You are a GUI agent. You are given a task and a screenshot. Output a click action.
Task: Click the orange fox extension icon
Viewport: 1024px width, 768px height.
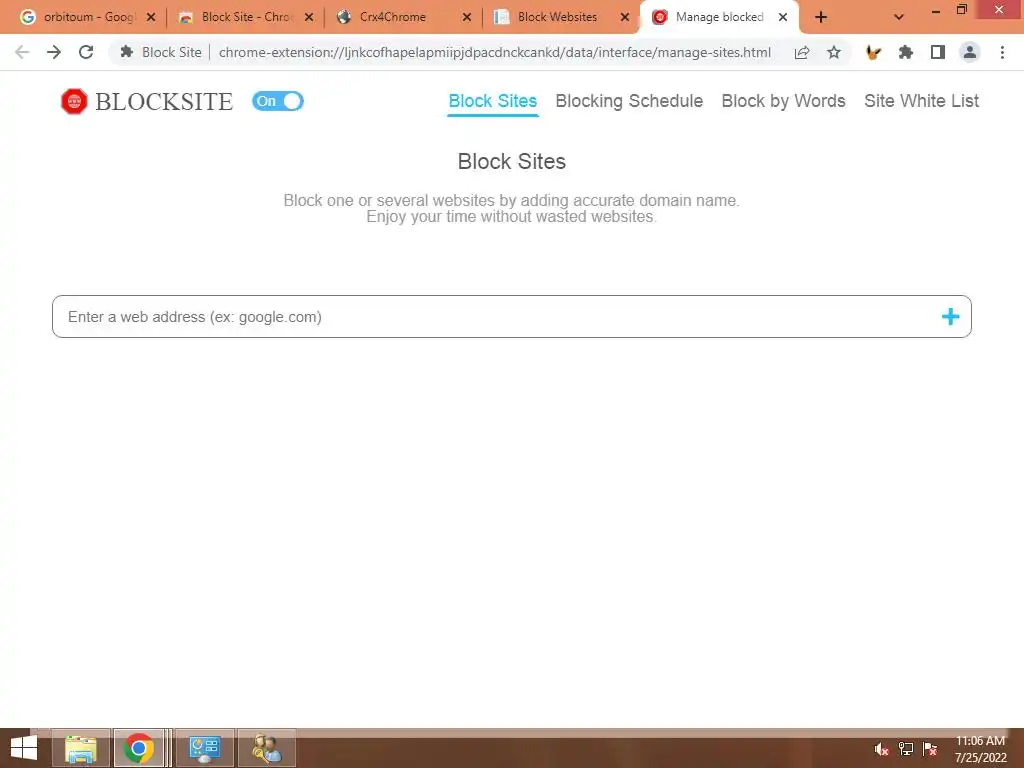tap(873, 52)
